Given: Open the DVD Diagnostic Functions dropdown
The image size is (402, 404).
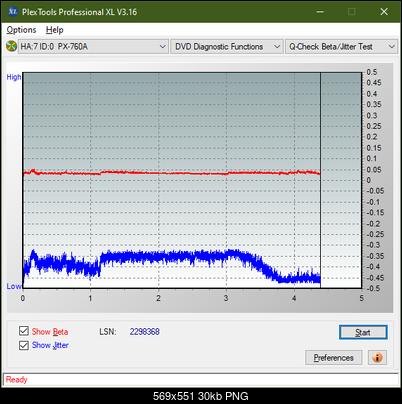Looking at the screenshot, I should click(227, 47).
